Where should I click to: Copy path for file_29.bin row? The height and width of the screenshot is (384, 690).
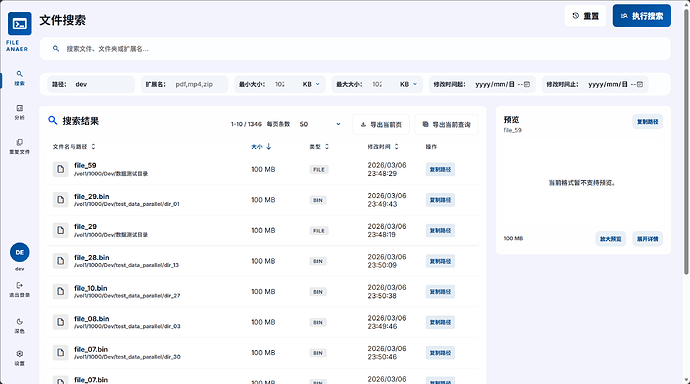pos(440,200)
